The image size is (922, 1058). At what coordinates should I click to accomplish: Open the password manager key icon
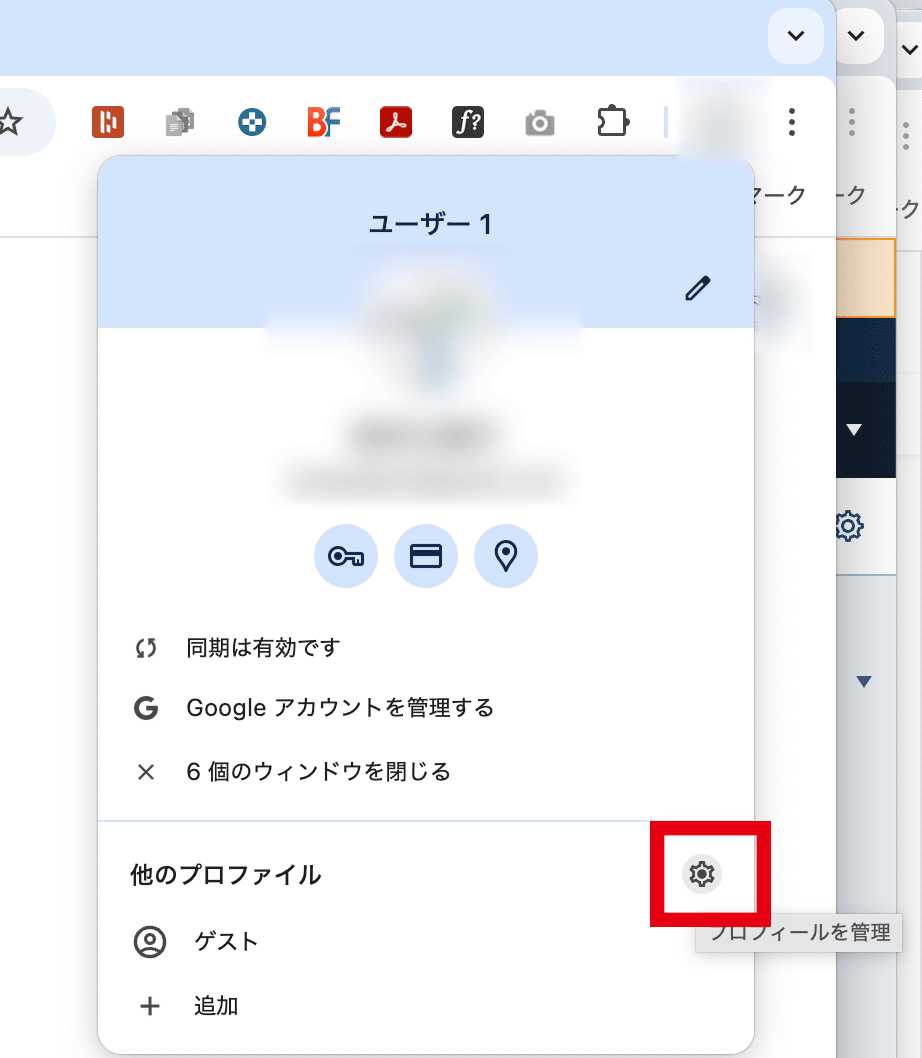pos(346,556)
